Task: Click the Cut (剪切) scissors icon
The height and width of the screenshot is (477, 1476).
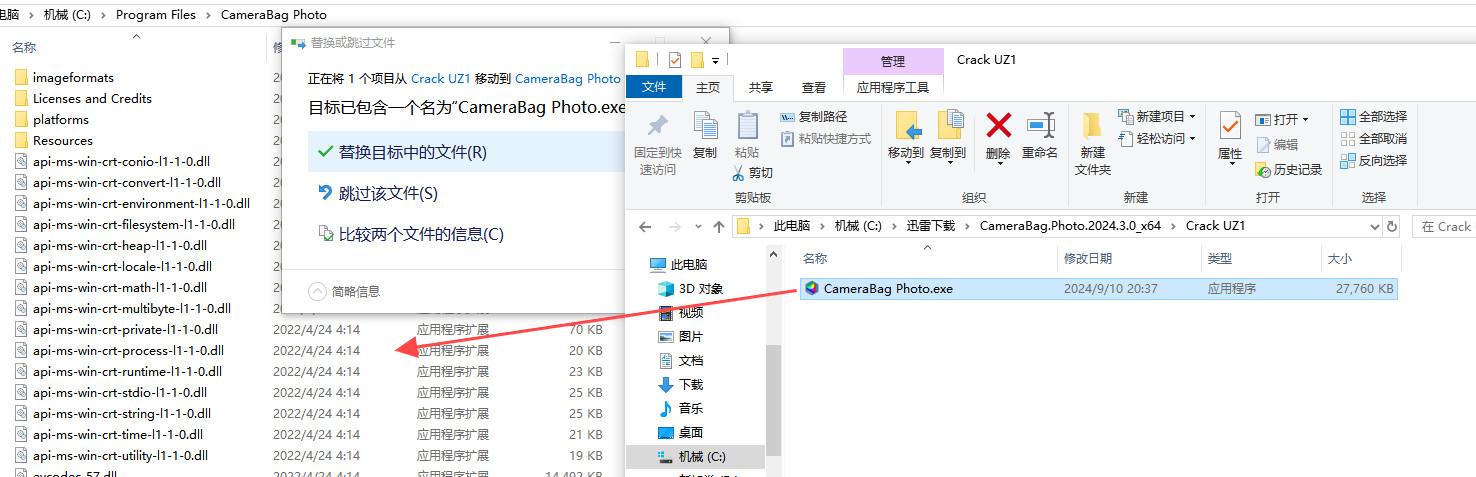Action: (x=739, y=173)
